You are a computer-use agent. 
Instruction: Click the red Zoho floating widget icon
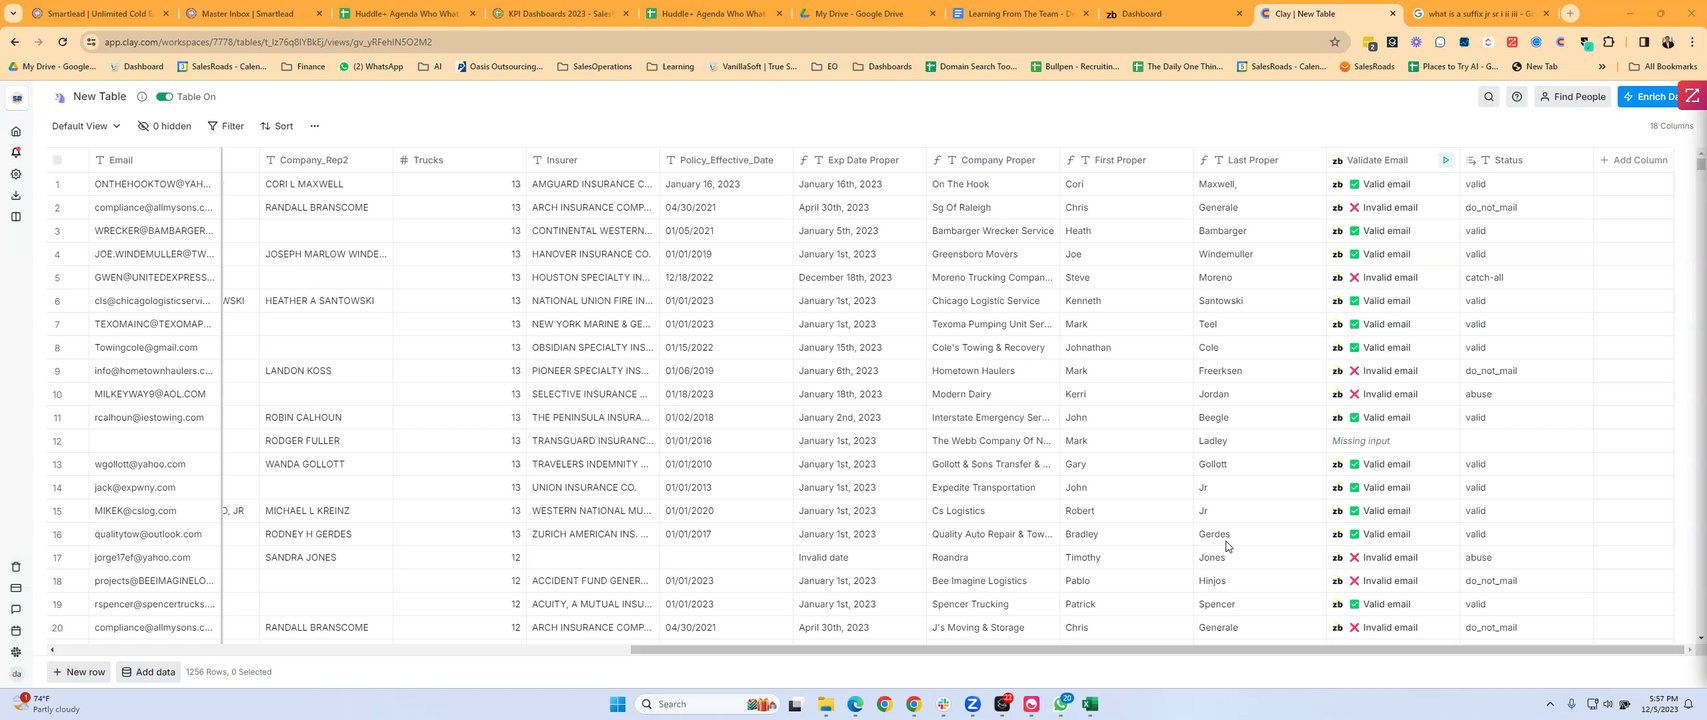pyautogui.click(x=1692, y=96)
